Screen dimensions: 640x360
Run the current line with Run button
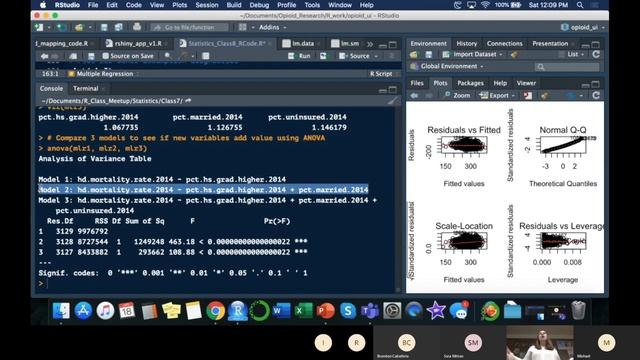[x=300, y=56]
